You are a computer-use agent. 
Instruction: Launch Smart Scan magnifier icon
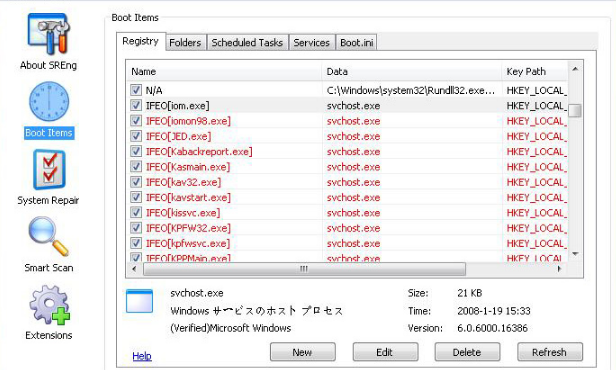49,237
